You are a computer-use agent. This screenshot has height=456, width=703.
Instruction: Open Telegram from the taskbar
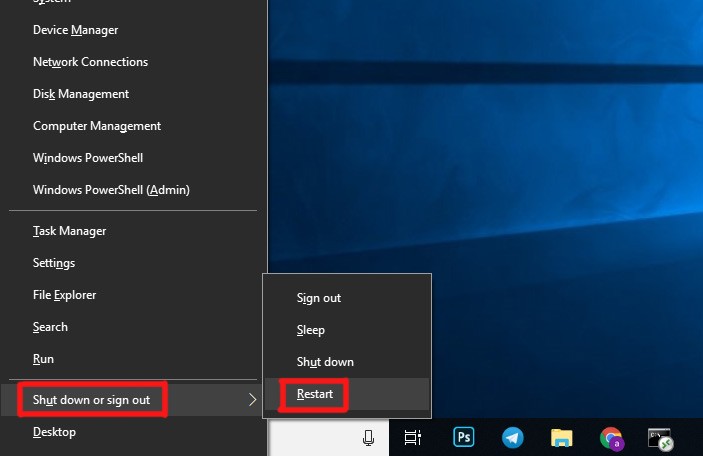(x=513, y=438)
